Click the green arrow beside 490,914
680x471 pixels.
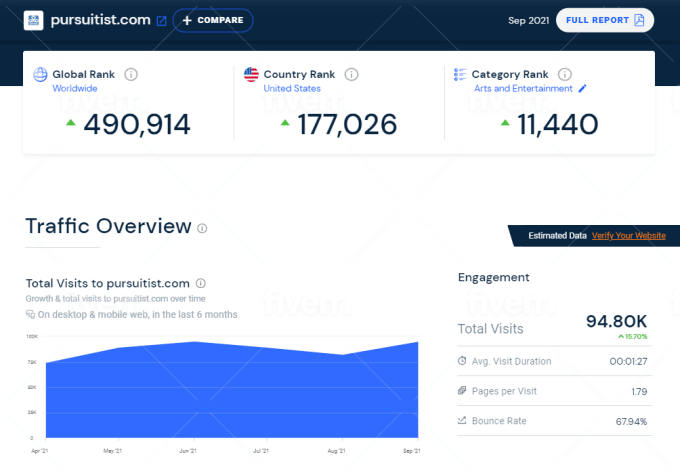tap(71, 123)
